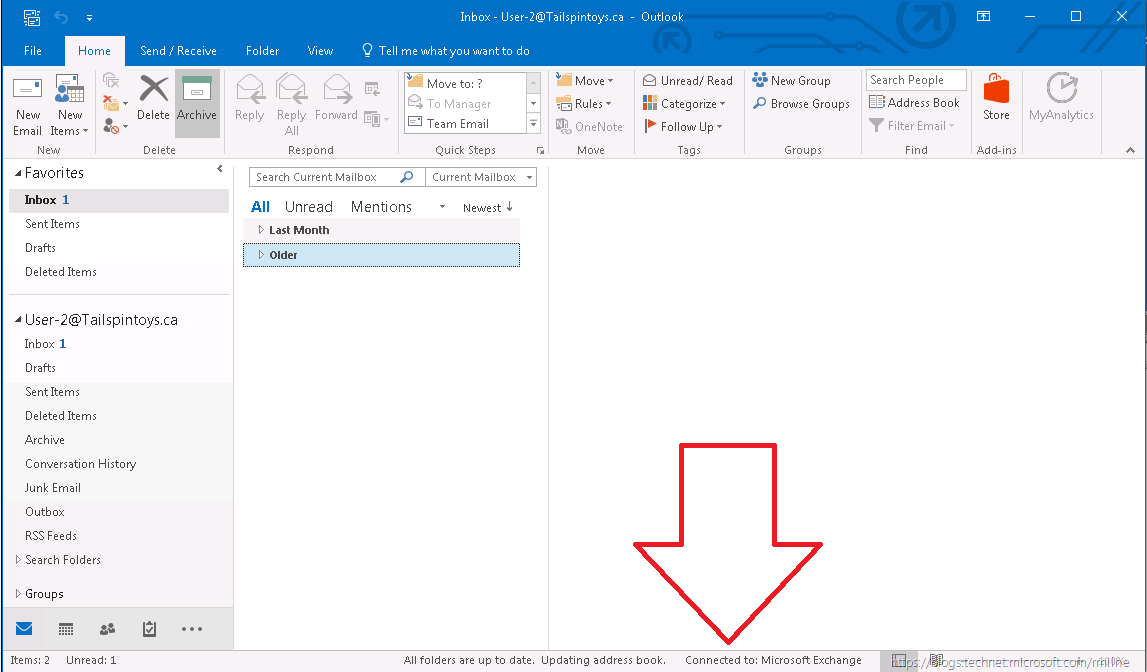Show only Unread messages filter
Viewport: 1147px width, 672px height.
click(308, 207)
